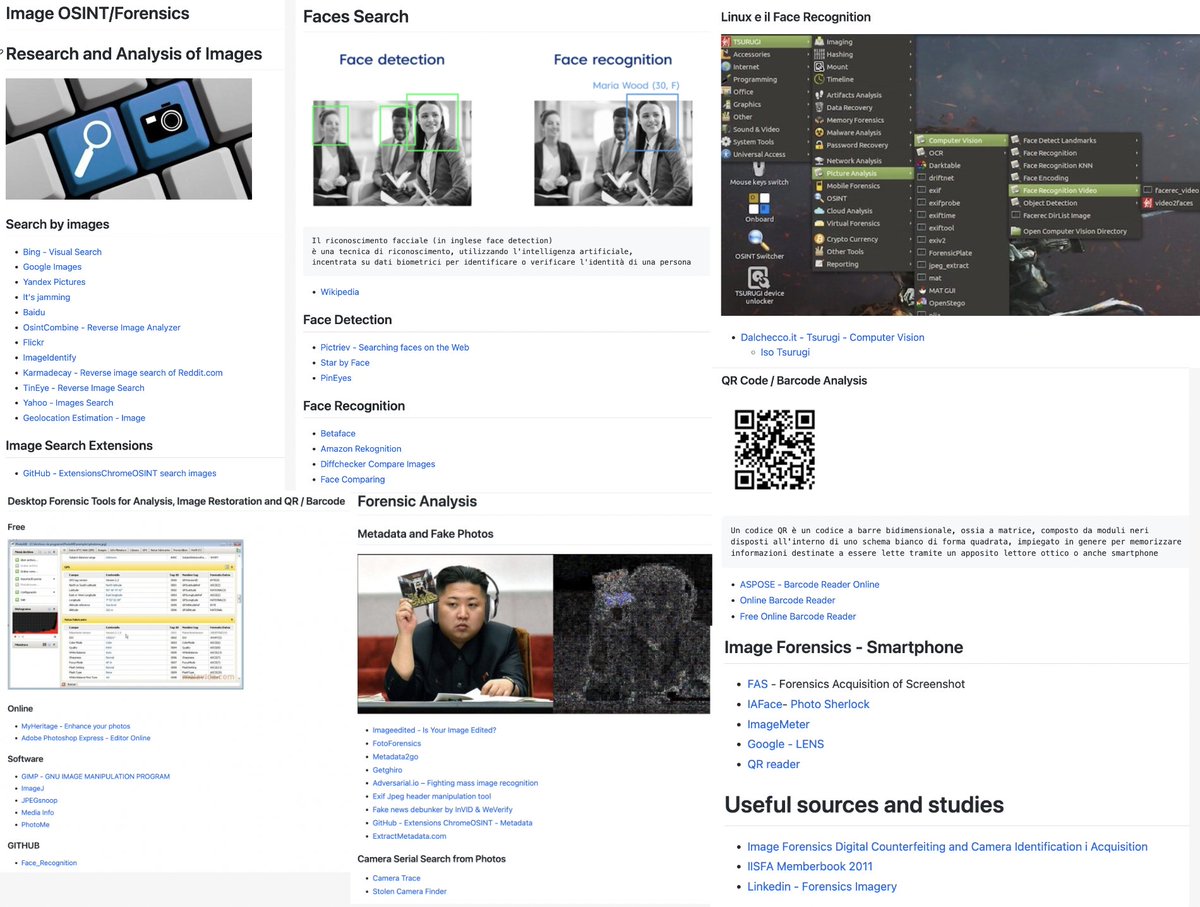1200x907 pixels.
Task: Click the Network Analysis icon
Action: [818, 160]
